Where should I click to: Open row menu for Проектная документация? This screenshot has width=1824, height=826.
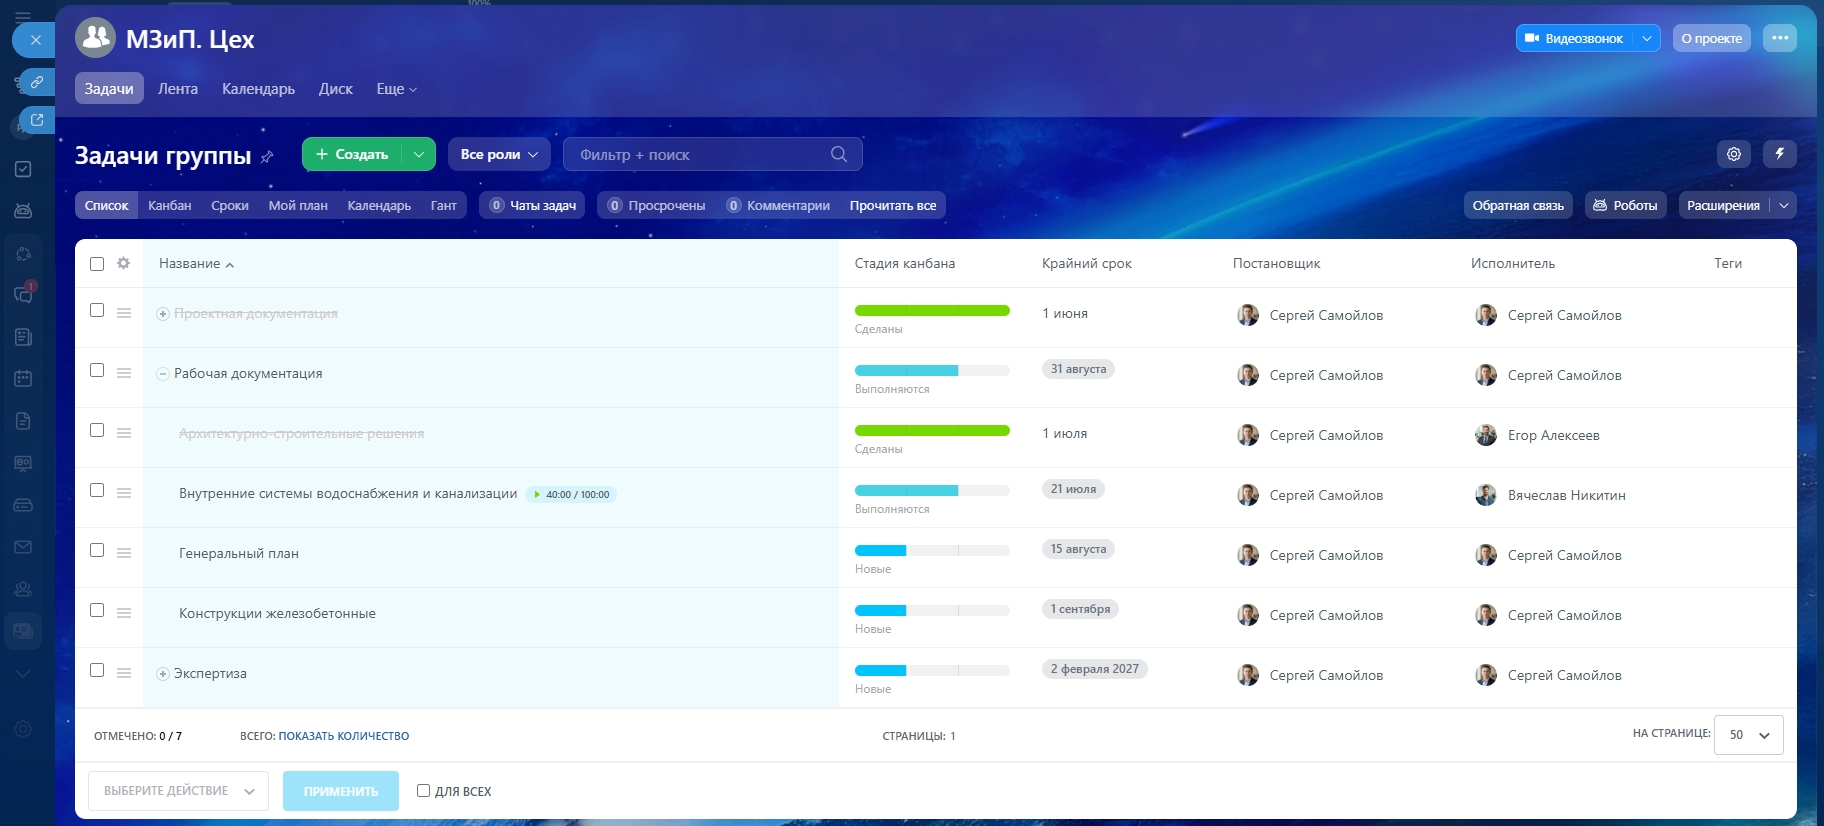[x=124, y=313]
